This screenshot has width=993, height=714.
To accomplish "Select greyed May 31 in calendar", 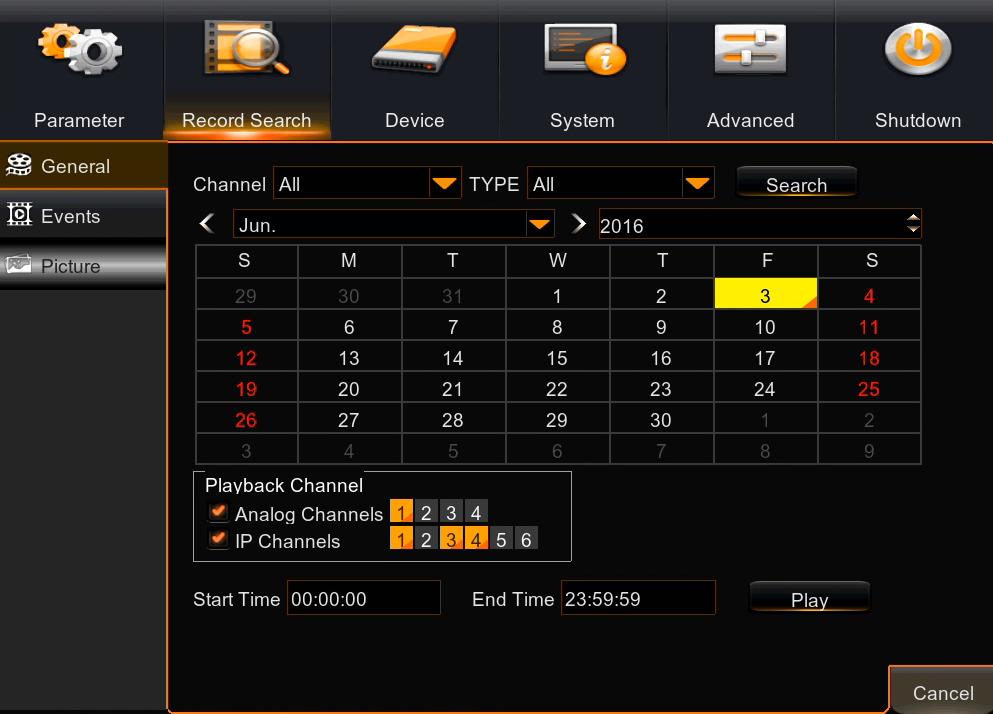I will (x=453, y=294).
